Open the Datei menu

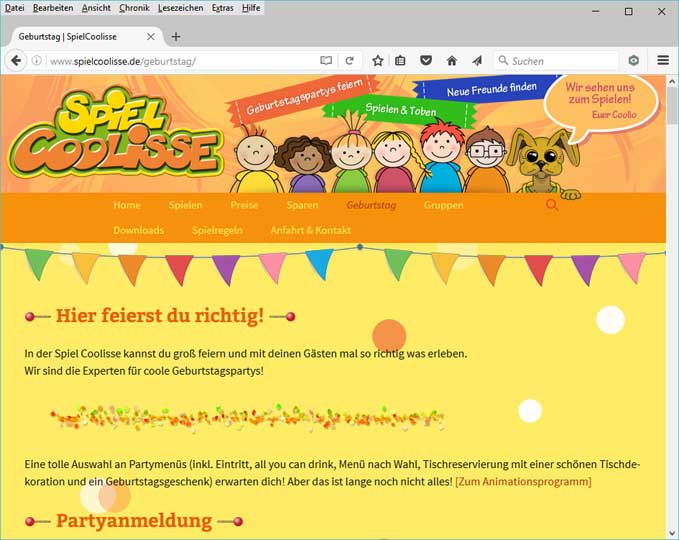(14, 8)
